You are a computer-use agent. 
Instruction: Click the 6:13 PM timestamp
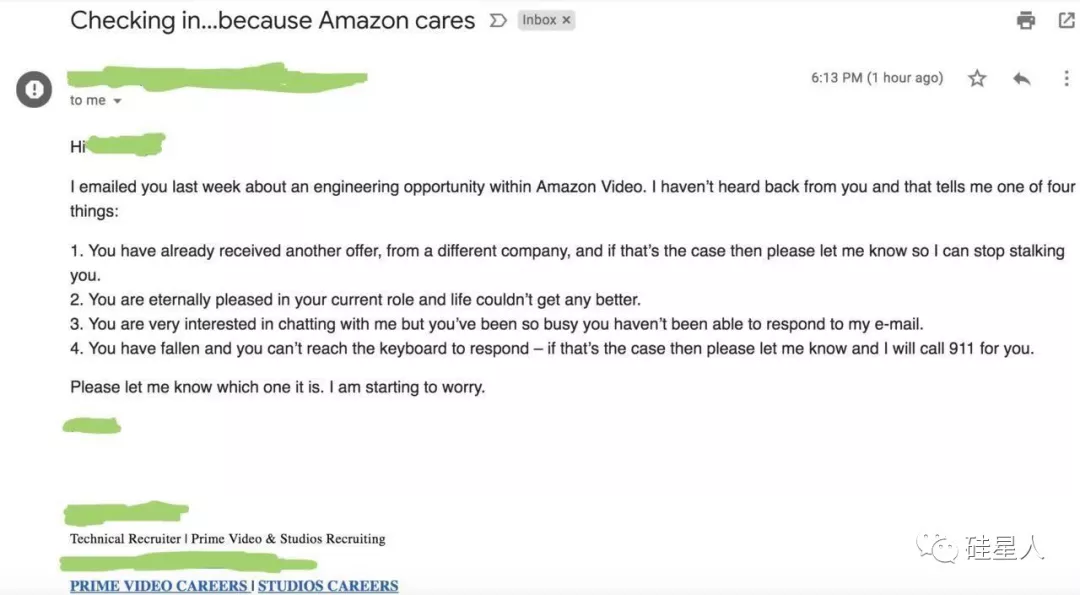point(877,78)
